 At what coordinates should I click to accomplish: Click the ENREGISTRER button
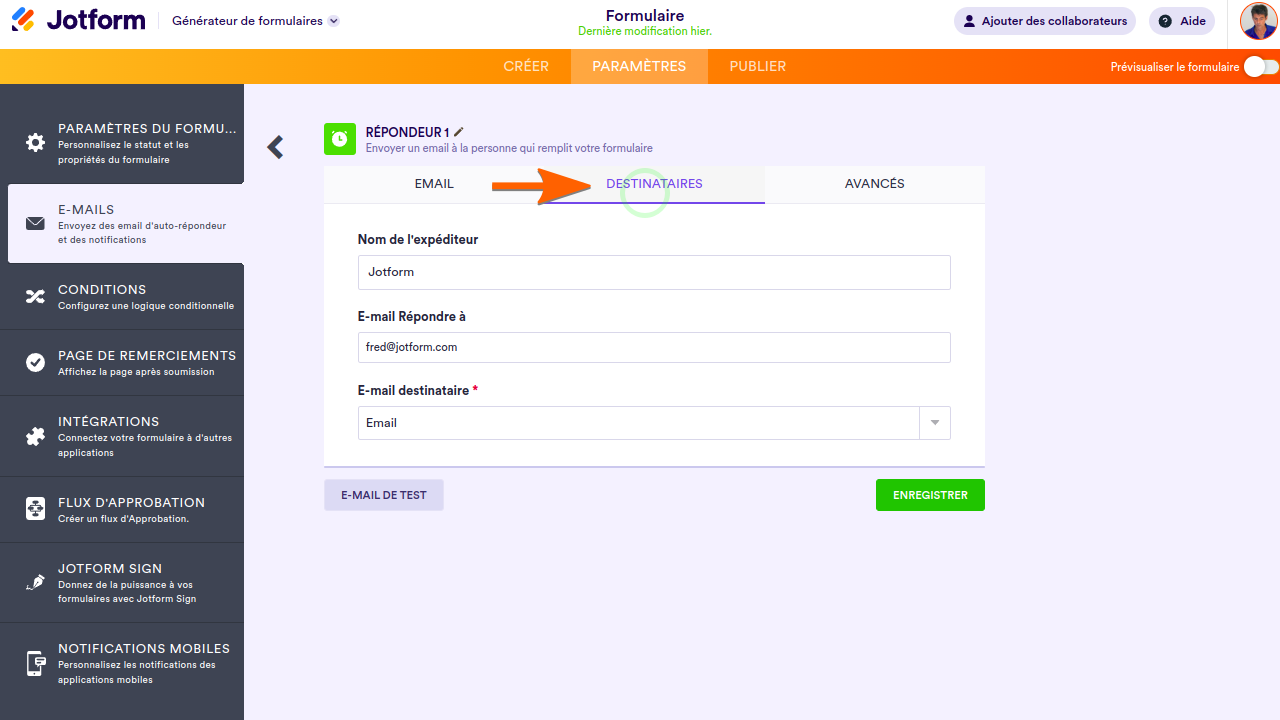click(x=930, y=495)
